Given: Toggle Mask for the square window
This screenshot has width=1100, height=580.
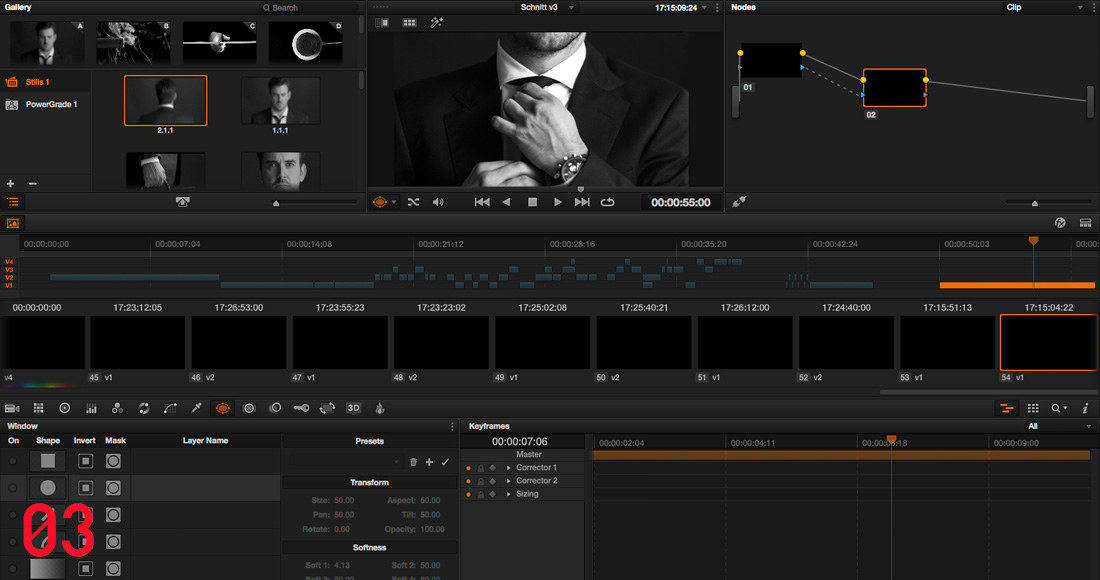Looking at the screenshot, I should click(113, 461).
